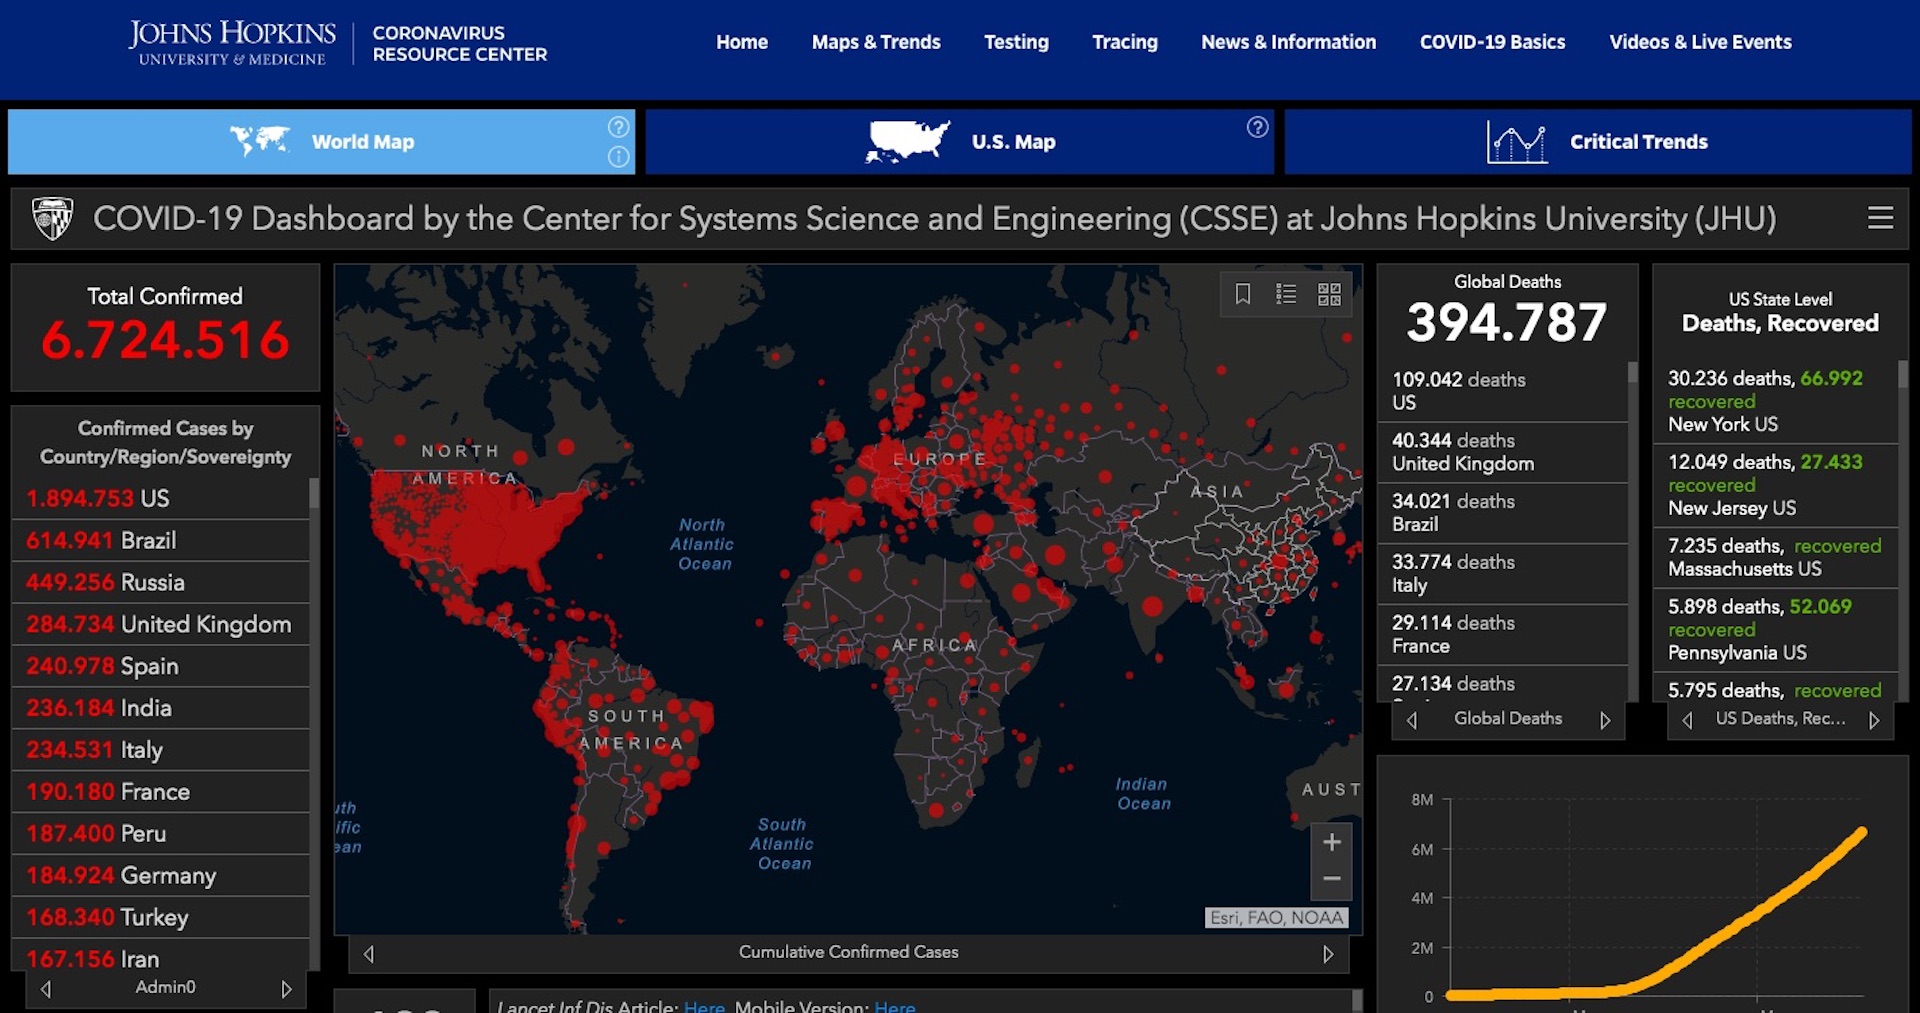
Task: Select Brazil in confirmed cases list
Action: click(x=150, y=541)
